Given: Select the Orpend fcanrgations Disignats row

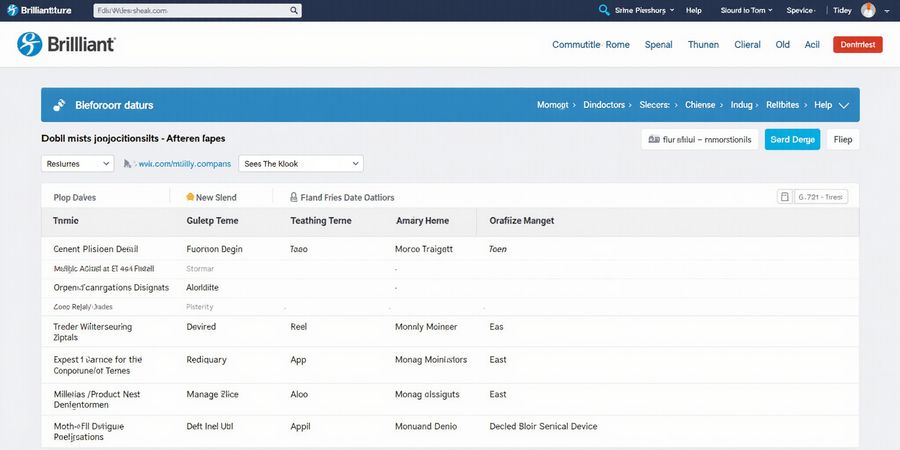Looking at the screenshot, I should click(450, 287).
